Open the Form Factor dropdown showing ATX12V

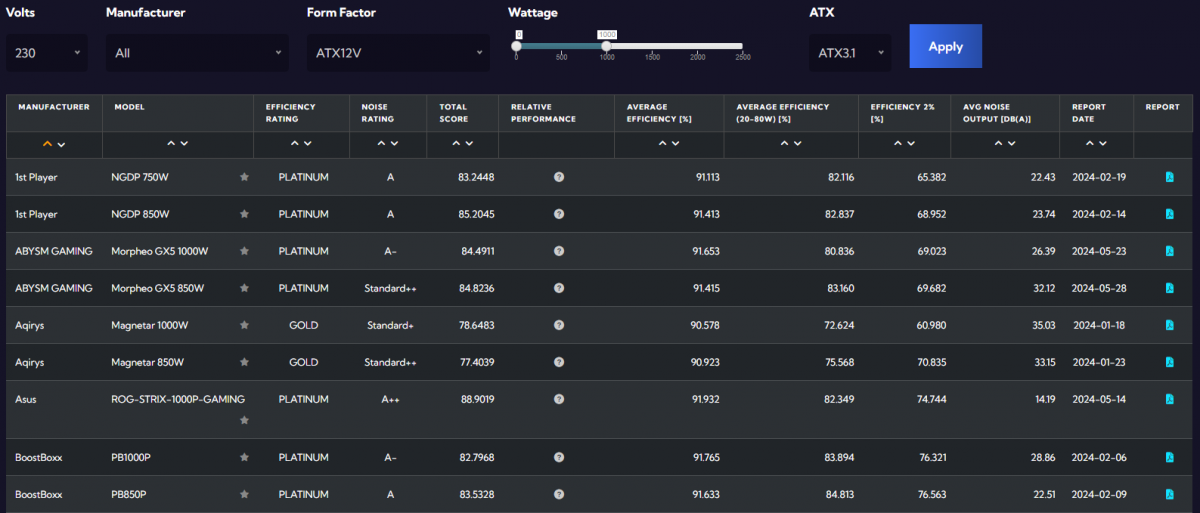coord(398,53)
